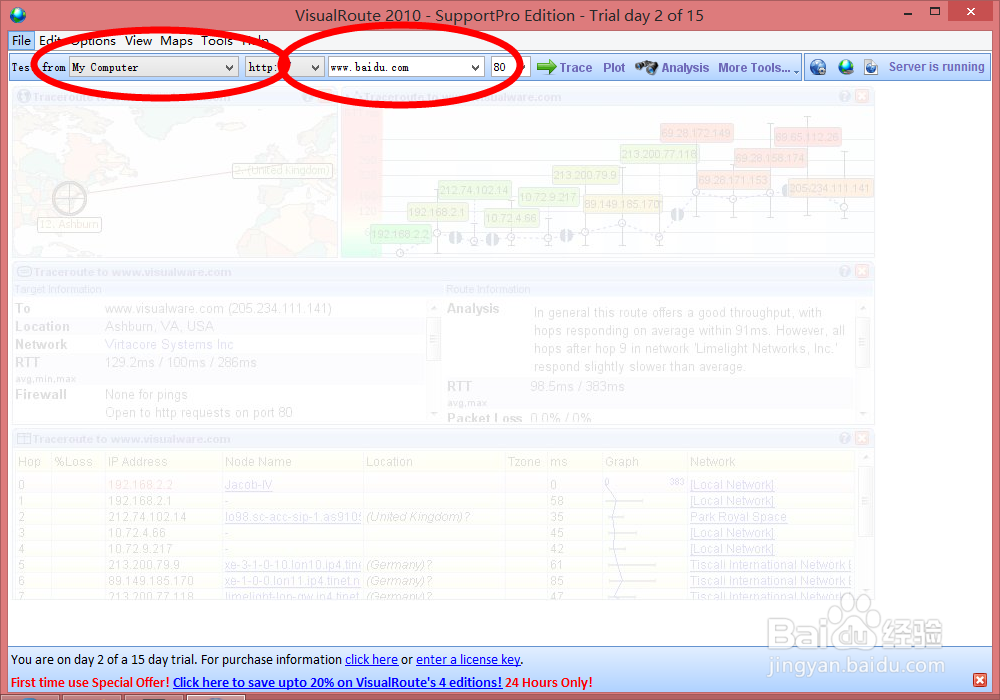Select hop node 69.65.112.26 on graph
Viewport: 1000px width, 700px height.
807,137
